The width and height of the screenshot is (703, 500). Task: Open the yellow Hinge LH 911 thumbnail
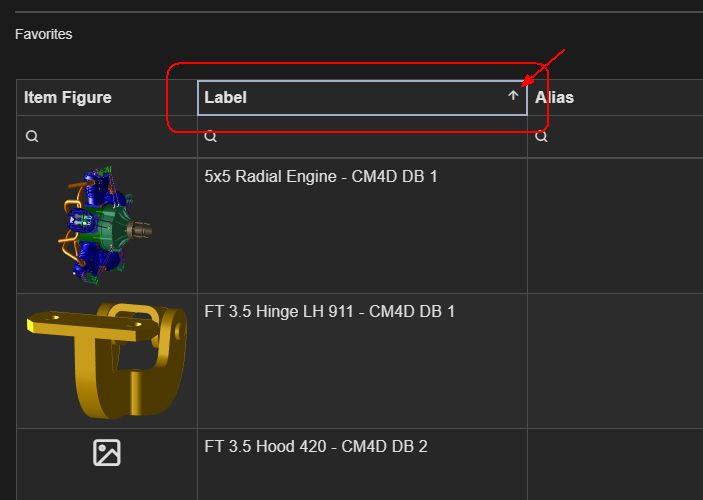(106, 359)
